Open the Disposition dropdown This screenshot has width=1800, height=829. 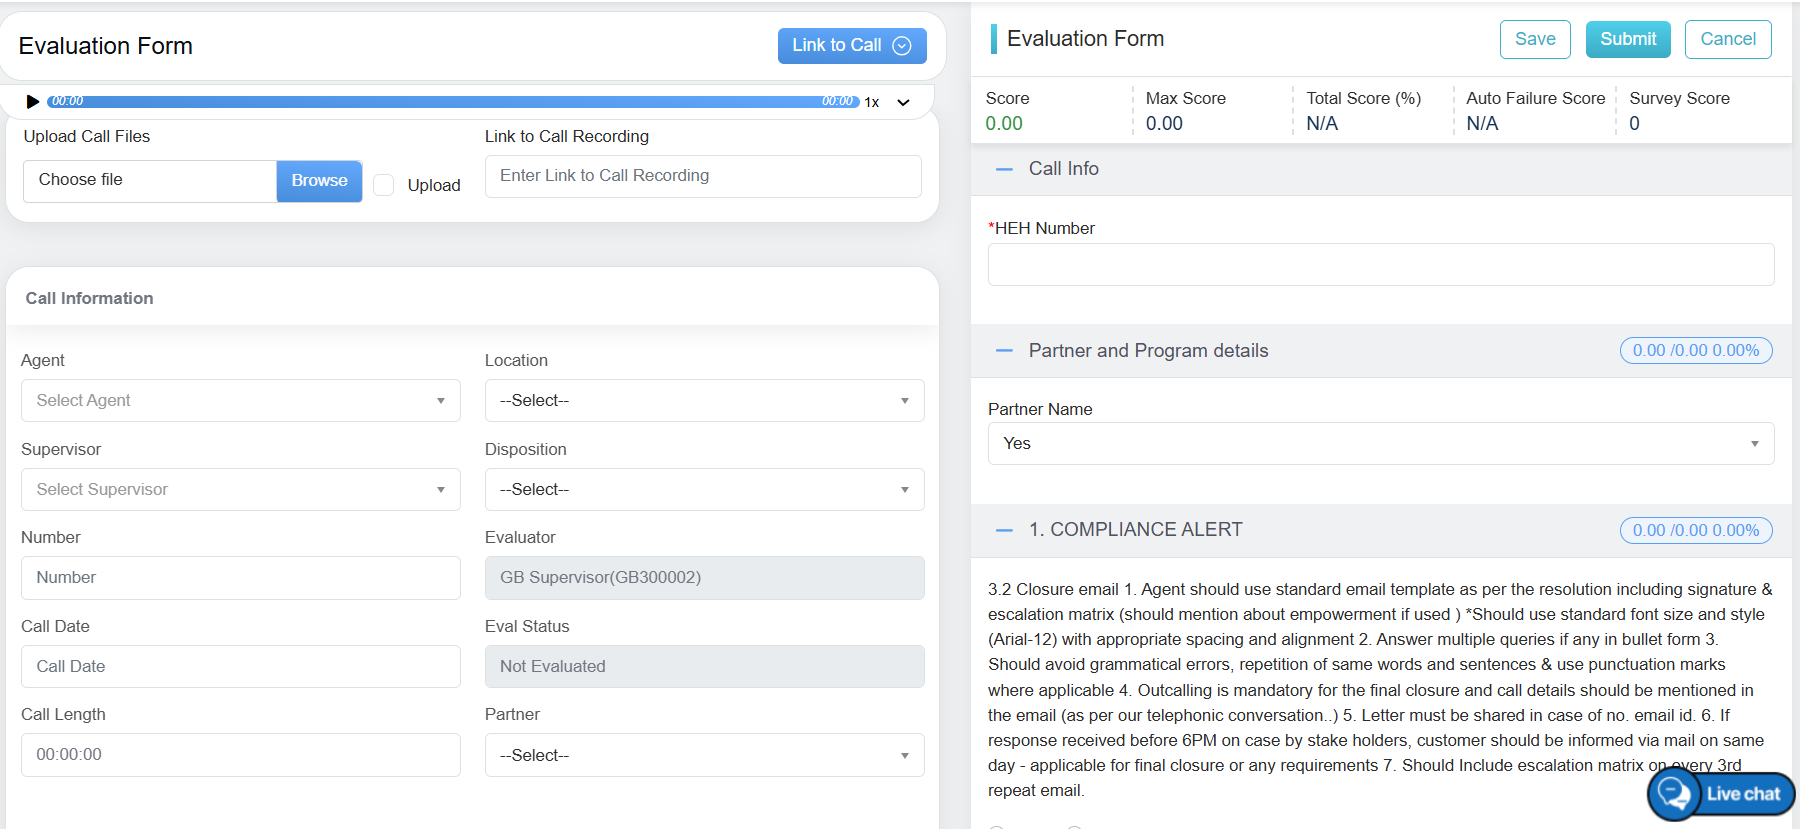click(704, 490)
